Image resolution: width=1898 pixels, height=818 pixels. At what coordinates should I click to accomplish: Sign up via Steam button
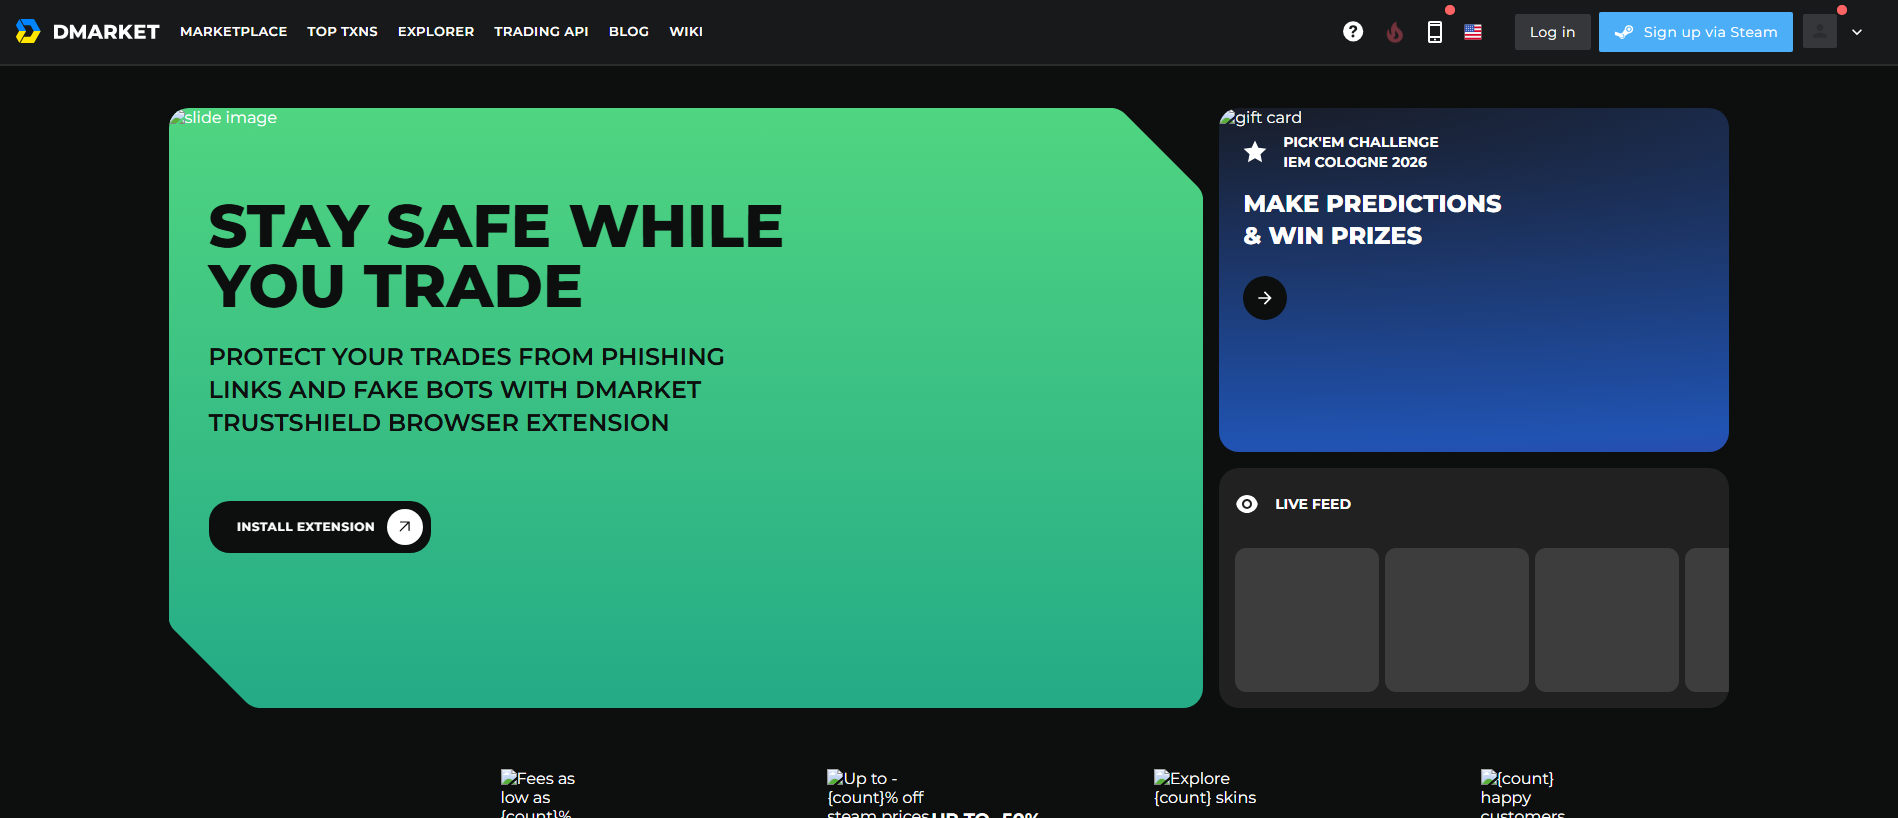tap(1696, 32)
